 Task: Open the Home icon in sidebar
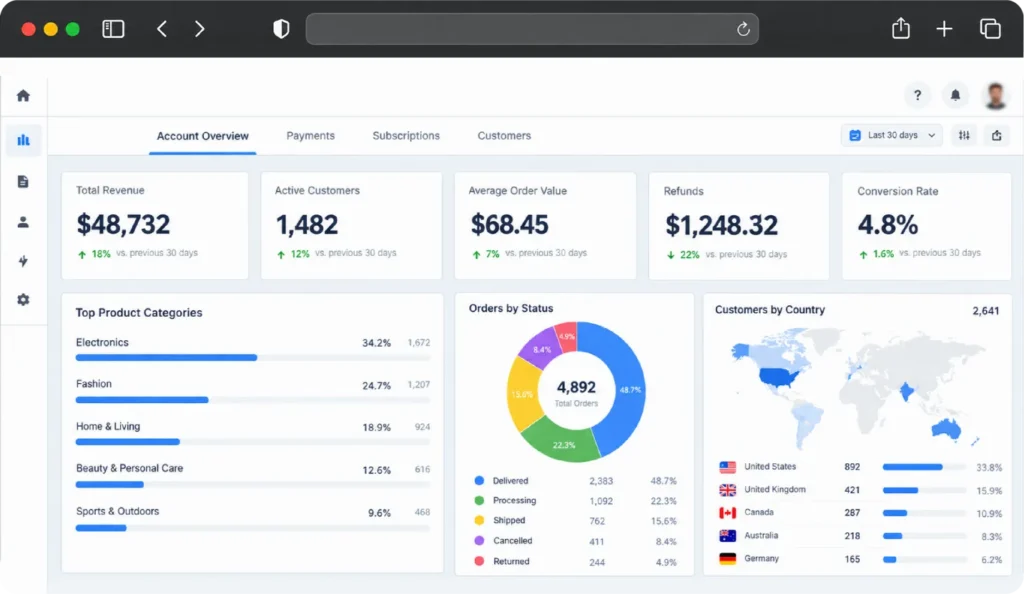click(x=24, y=96)
